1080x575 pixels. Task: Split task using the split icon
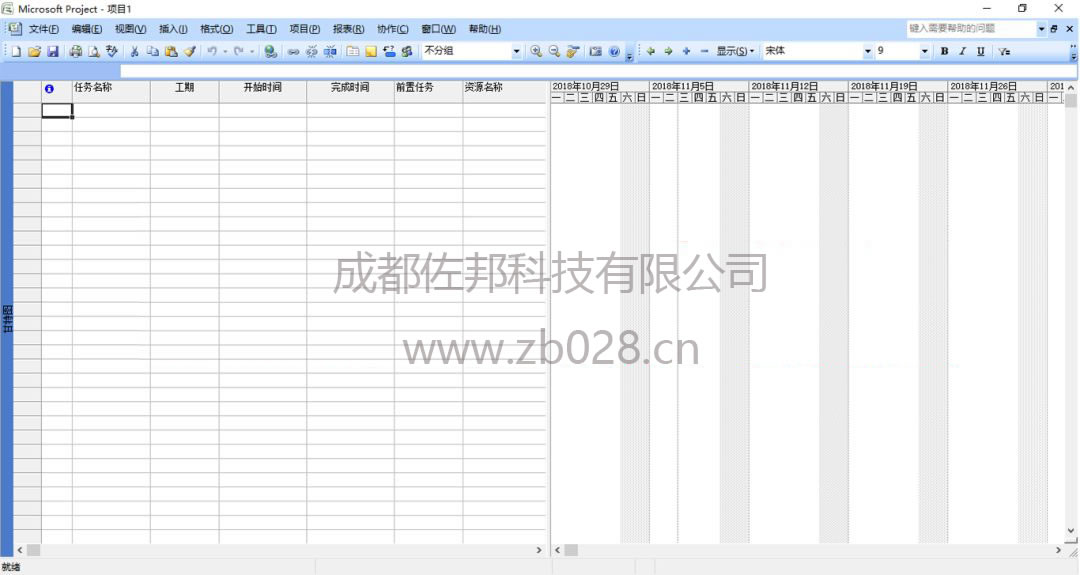tap(330, 52)
